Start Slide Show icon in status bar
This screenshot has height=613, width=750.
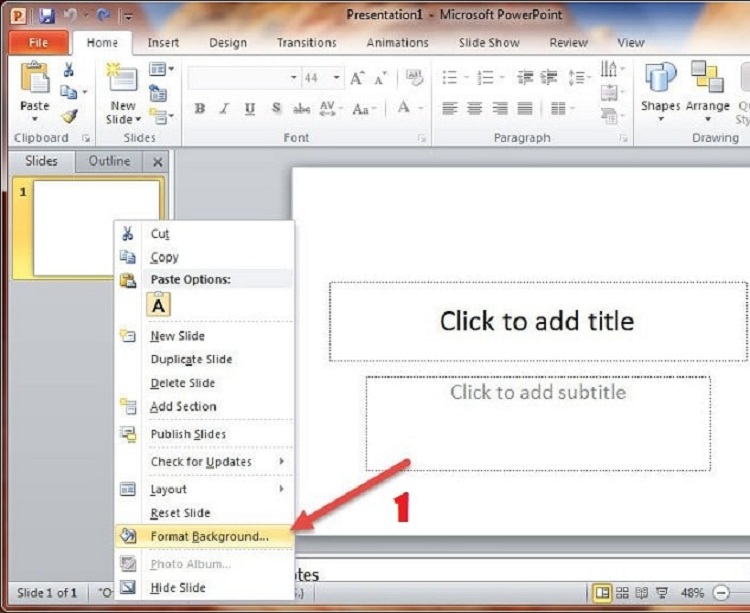(x=662, y=593)
